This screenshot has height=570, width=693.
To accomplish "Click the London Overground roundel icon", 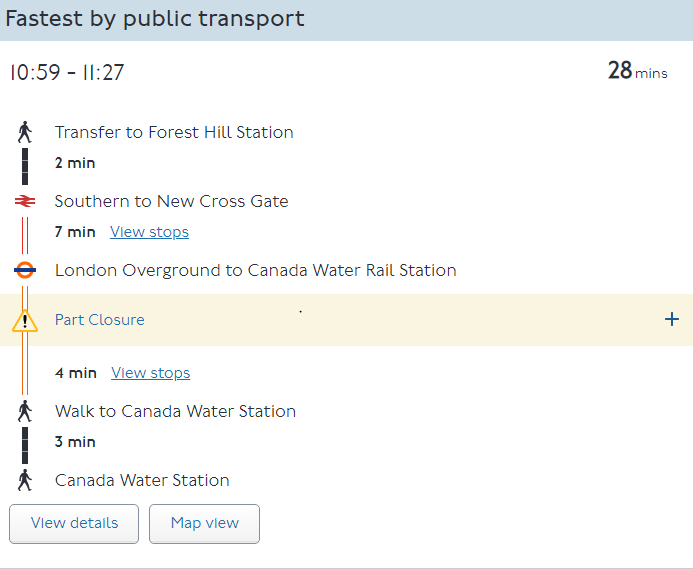I will (25, 270).
